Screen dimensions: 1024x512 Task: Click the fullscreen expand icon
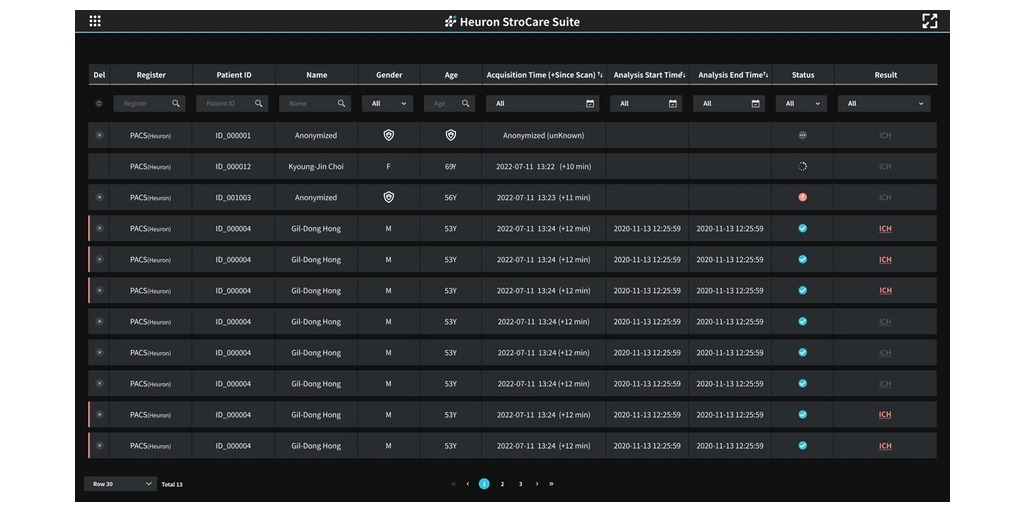[929, 21]
